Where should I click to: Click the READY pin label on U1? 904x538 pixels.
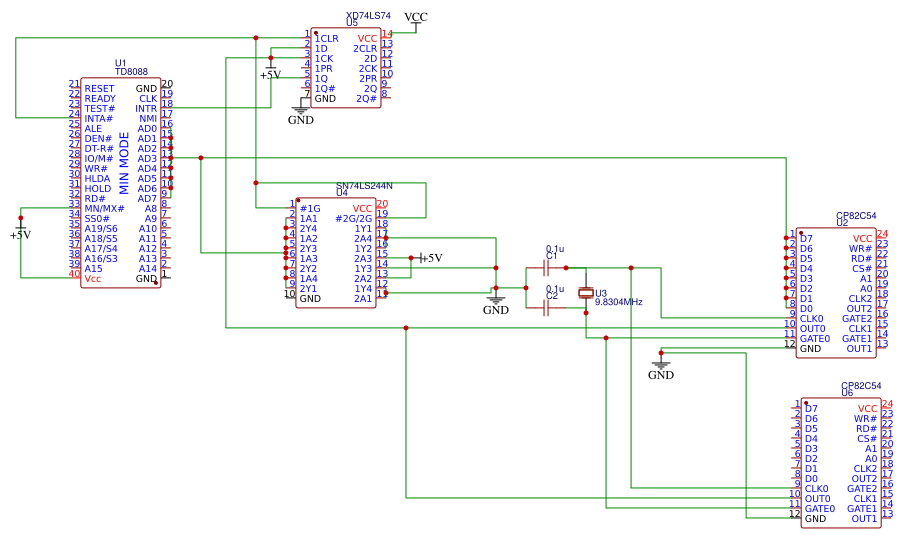tap(100, 99)
